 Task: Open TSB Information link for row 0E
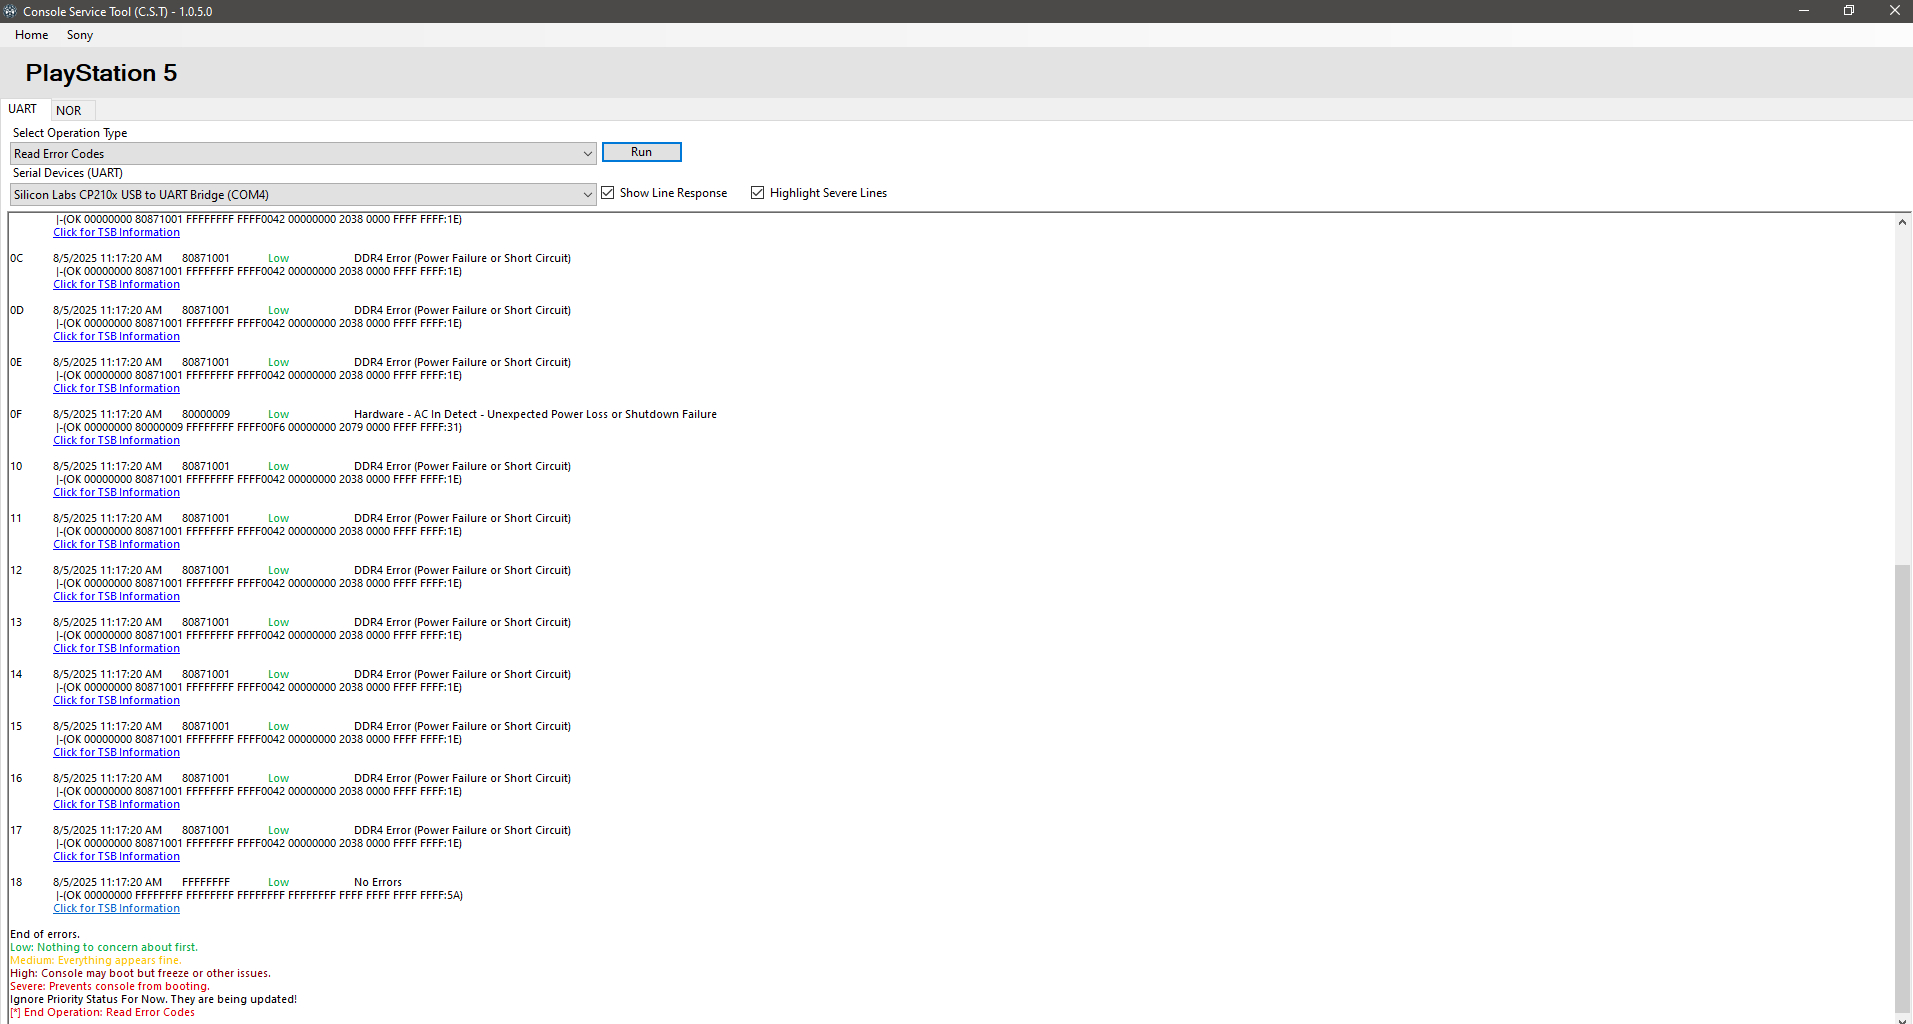[x=117, y=389]
